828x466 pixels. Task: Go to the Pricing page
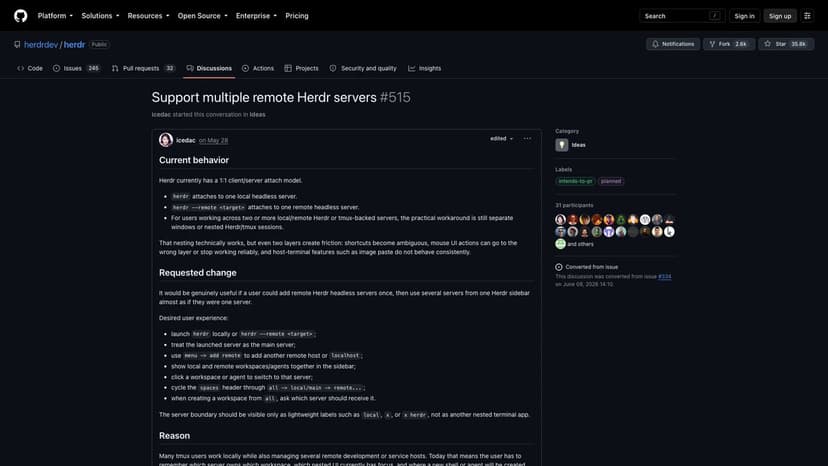(297, 16)
